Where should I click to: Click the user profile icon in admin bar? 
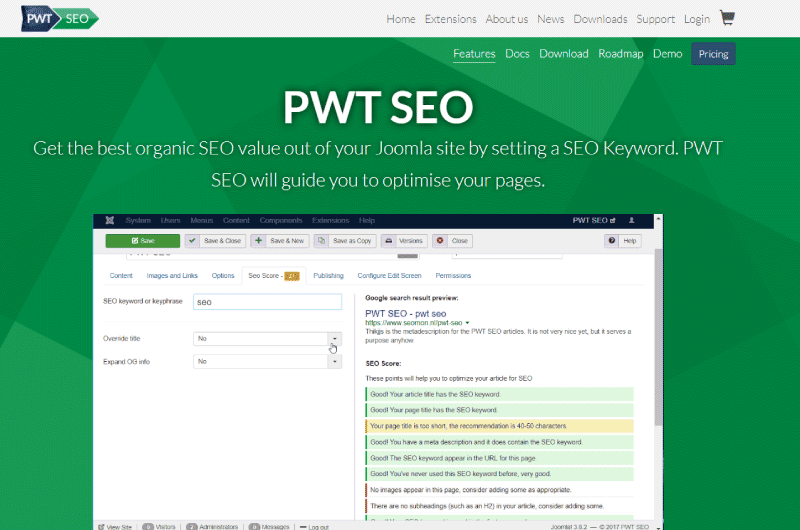(x=632, y=220)
